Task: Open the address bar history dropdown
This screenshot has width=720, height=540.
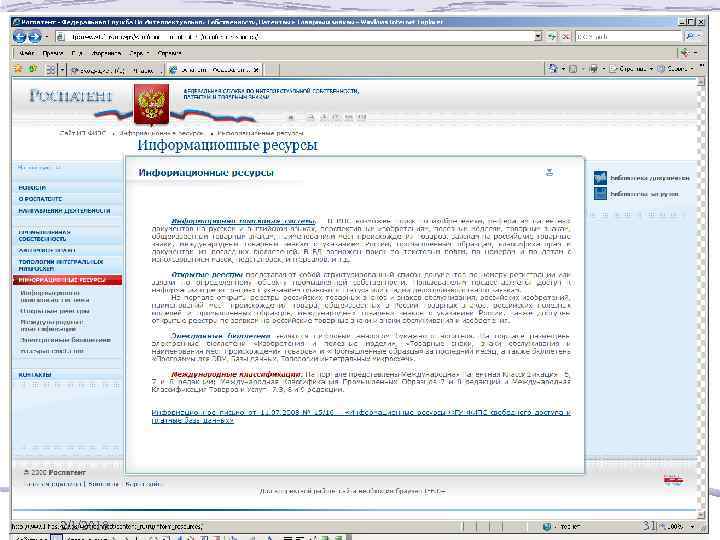Action: tap(538, 36)
